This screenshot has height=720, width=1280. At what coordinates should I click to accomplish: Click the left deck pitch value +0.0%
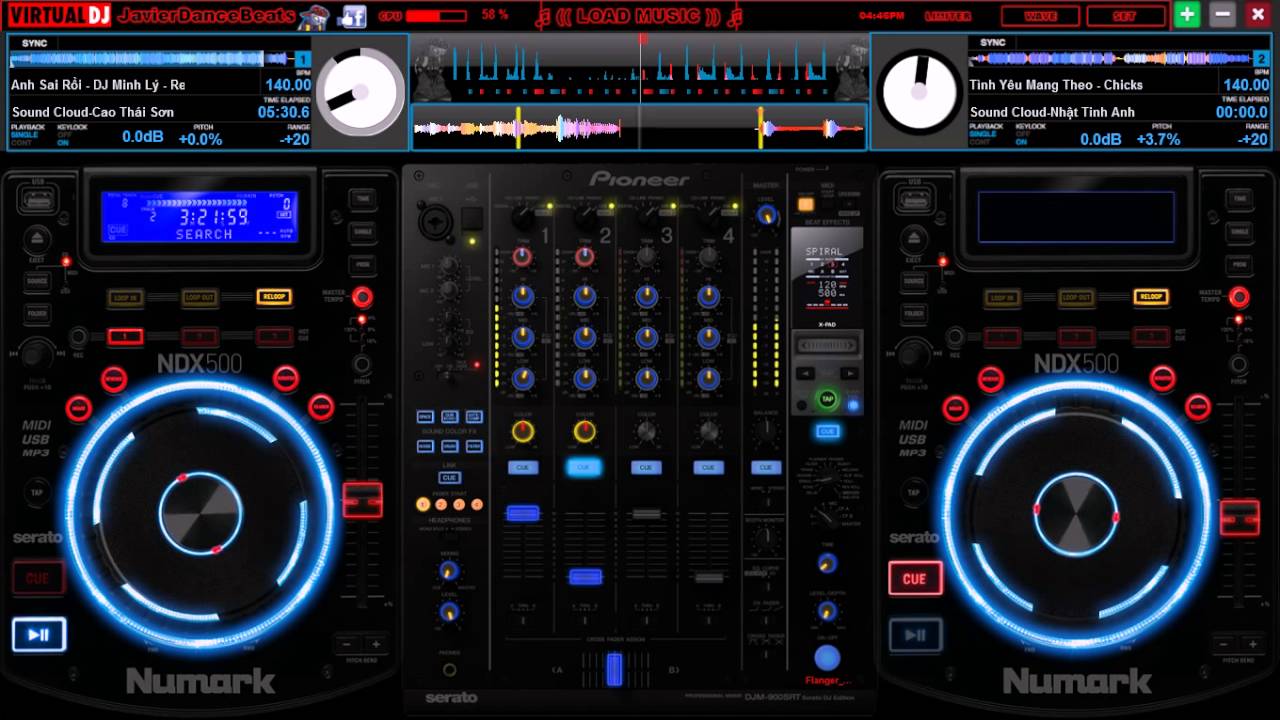coord(200,139)
